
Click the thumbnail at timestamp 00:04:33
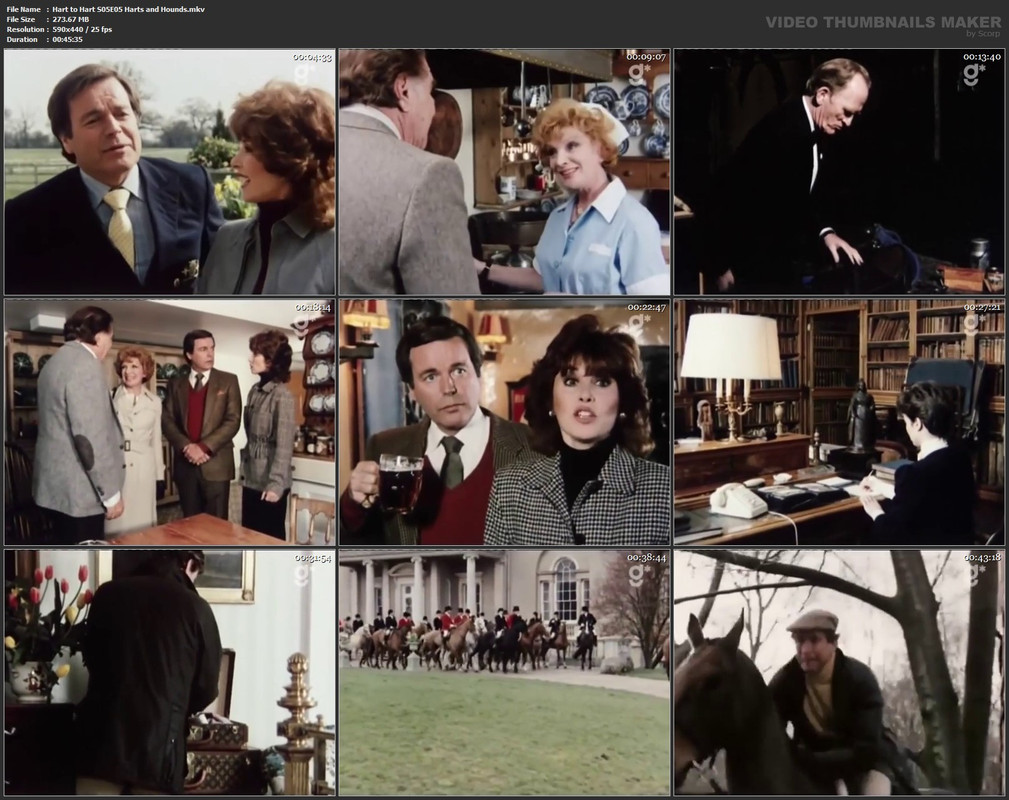170,172
